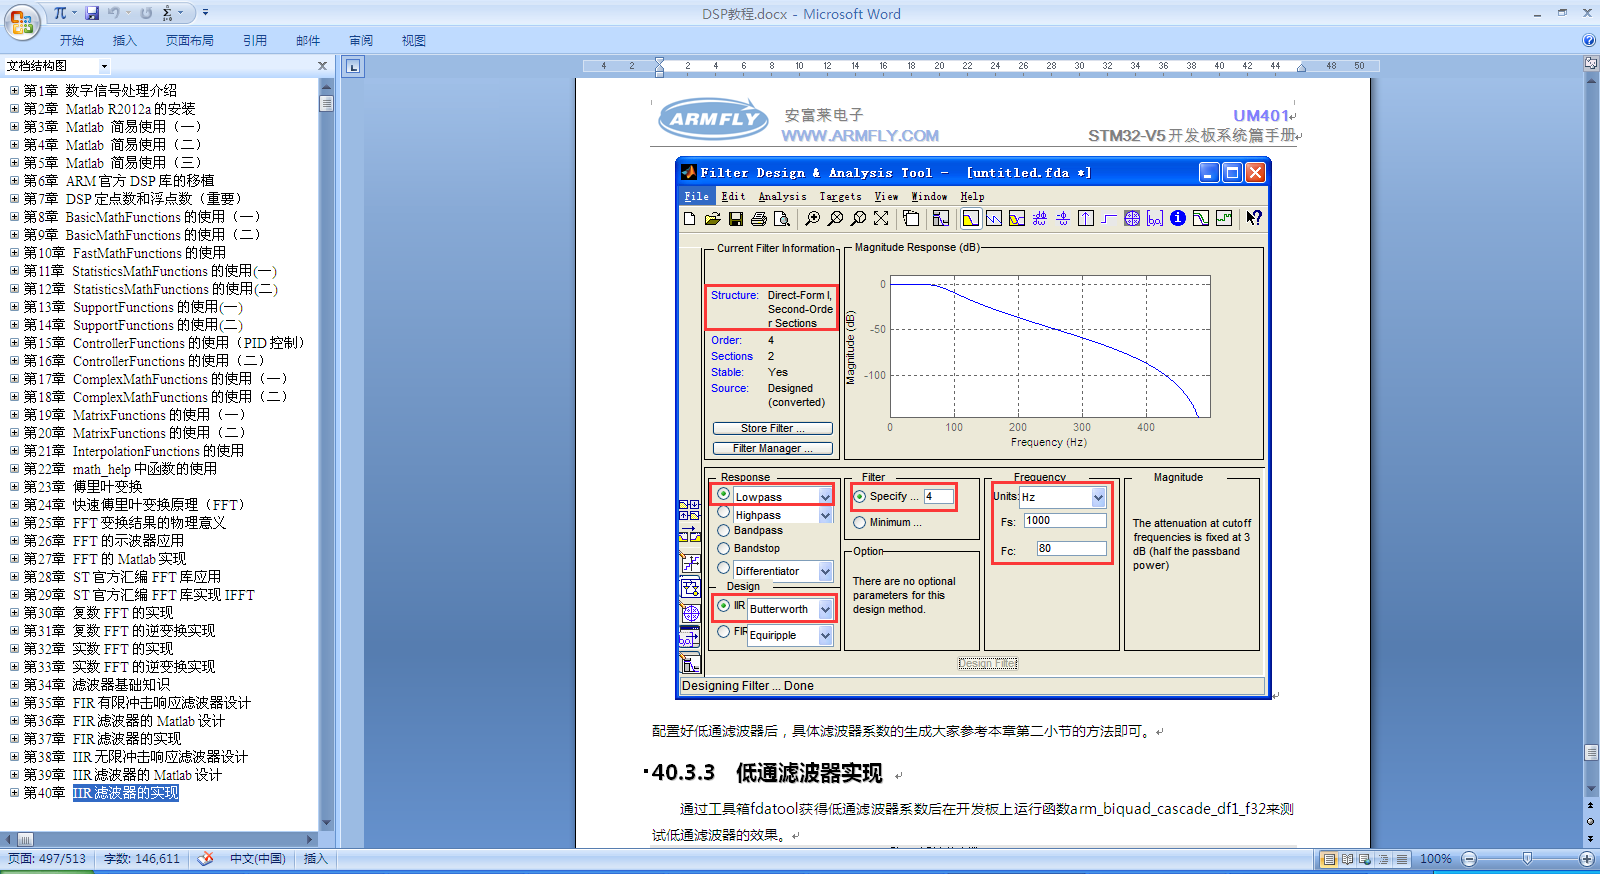Screen dimensions: 1600x874
Task: Open the Office button menu
Action: point(22,22)
